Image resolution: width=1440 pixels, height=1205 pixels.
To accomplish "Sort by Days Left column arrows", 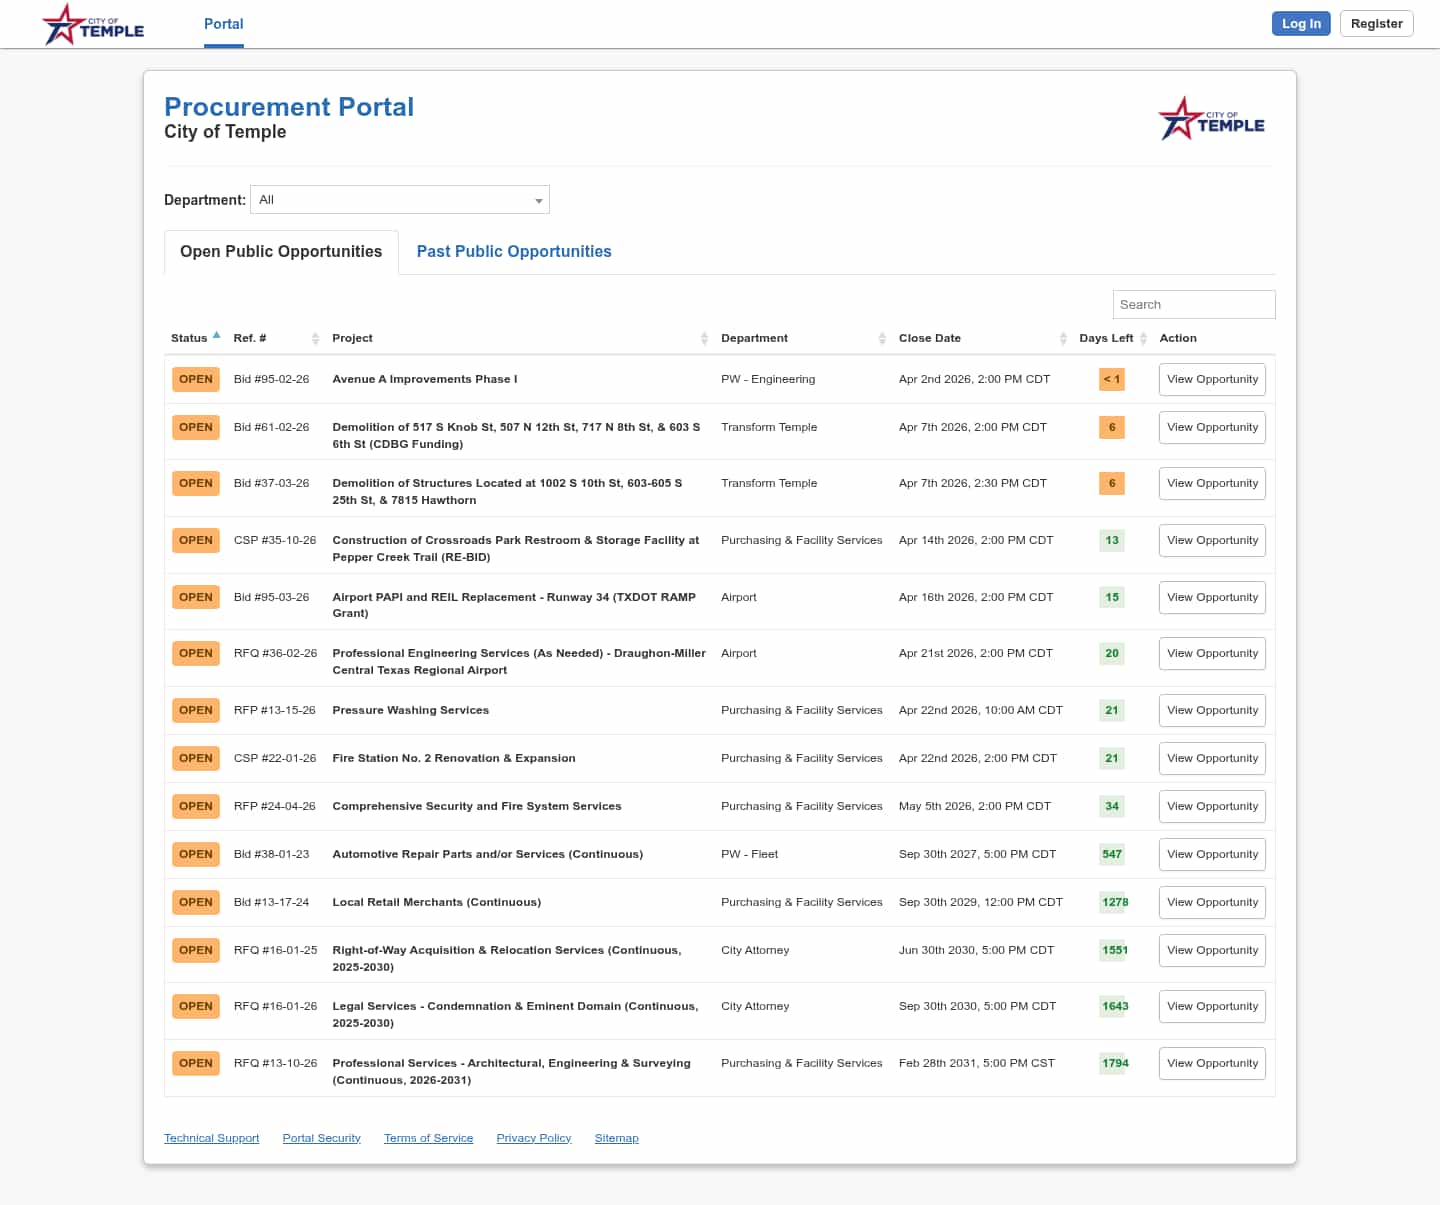I will (x=1143, y=339).
